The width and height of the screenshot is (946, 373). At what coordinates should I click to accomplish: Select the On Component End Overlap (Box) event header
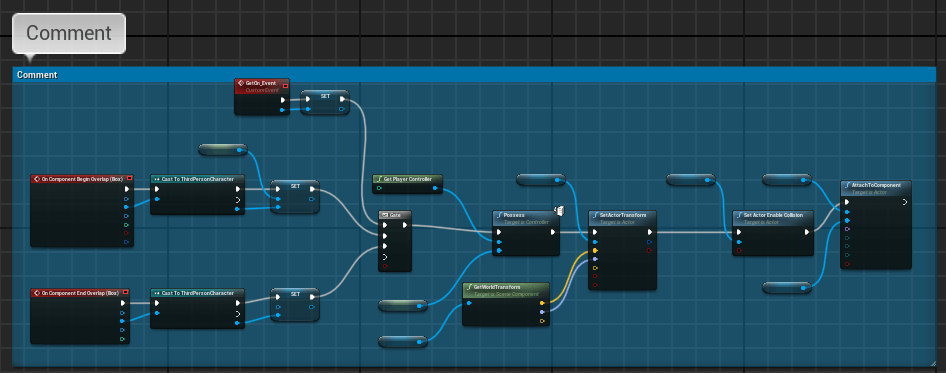tap(80, 293)
